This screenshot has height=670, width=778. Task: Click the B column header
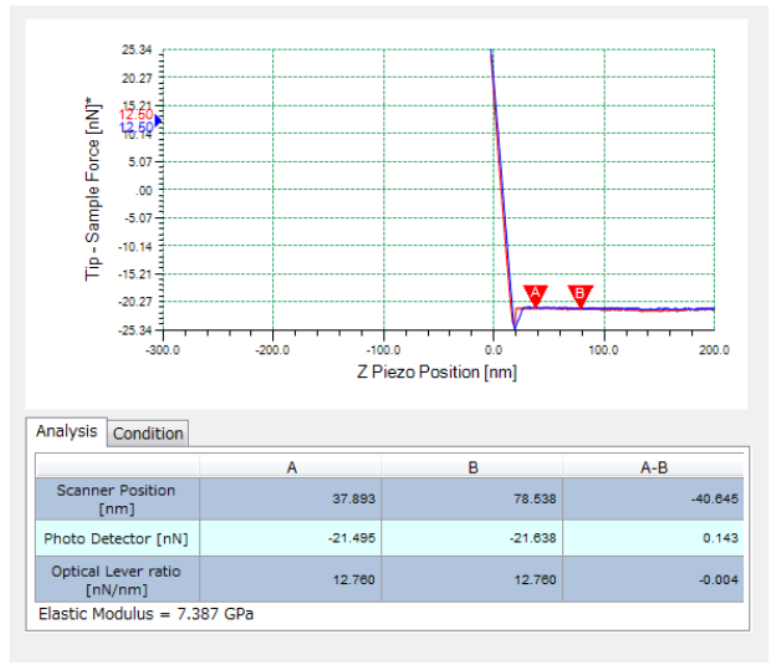point(471,467)
